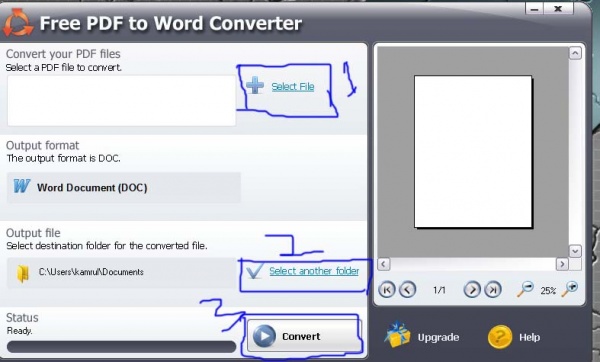Minimize the converter window
The width and height of the screenshot is (600, 362).
click(x=534, y=8)
